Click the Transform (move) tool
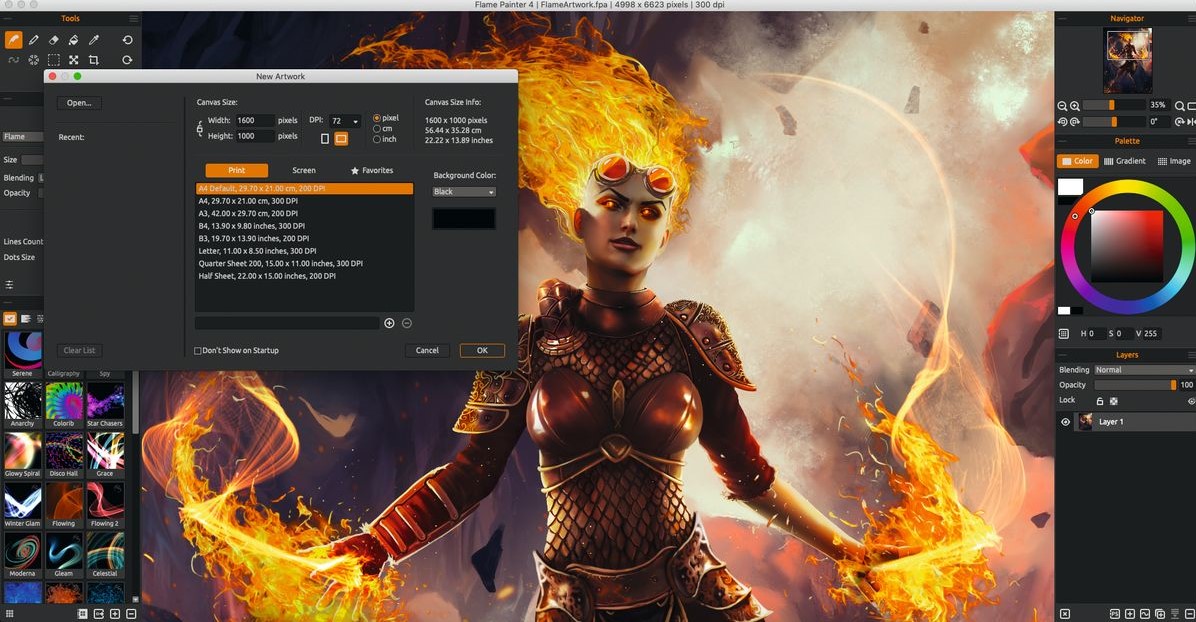Image resolution: width=1196 pixels, height=622 pixels. [x=73, y=59]
